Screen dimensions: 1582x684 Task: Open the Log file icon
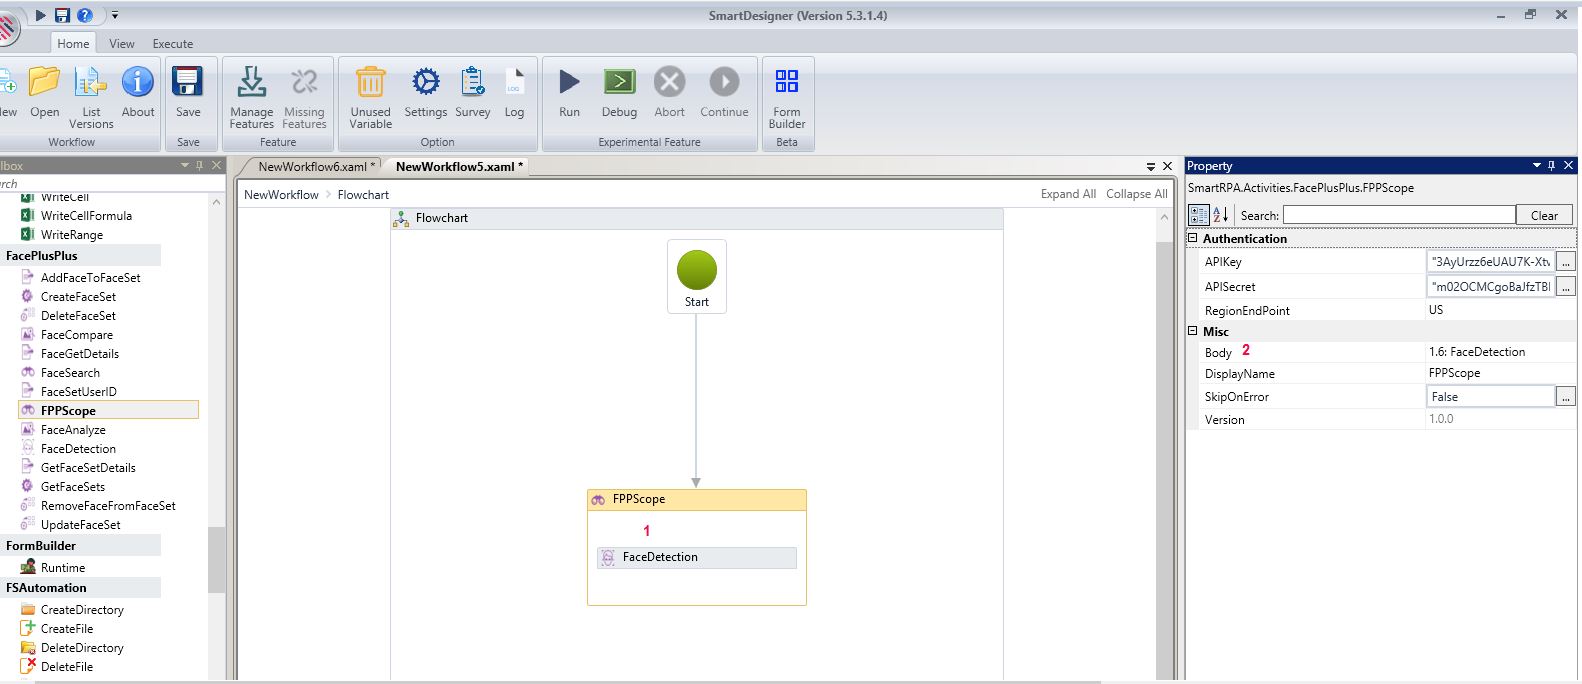coord(514,83)
